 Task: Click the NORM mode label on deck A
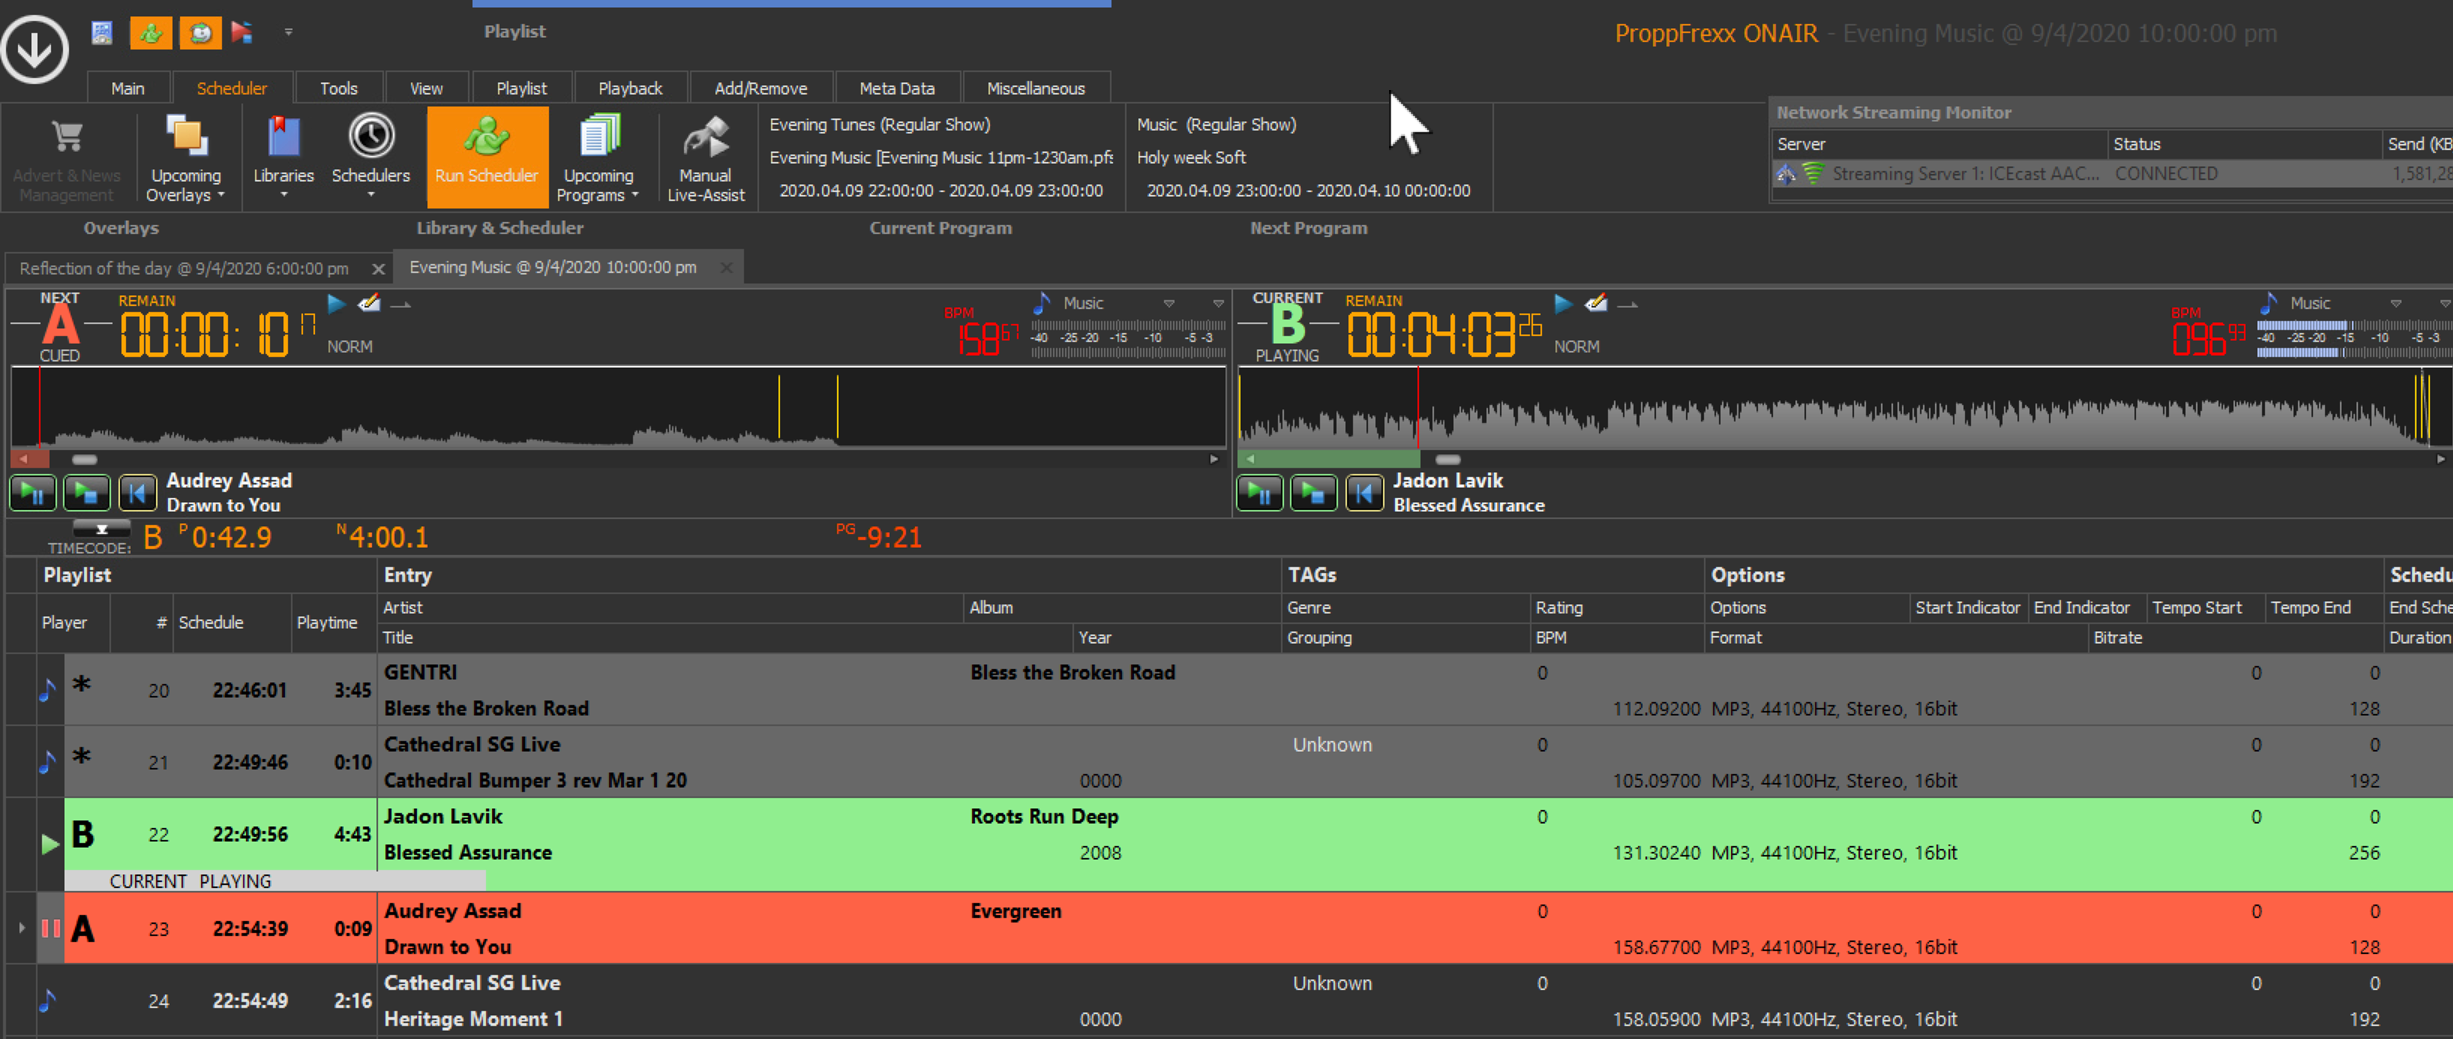tap(350, 346)
